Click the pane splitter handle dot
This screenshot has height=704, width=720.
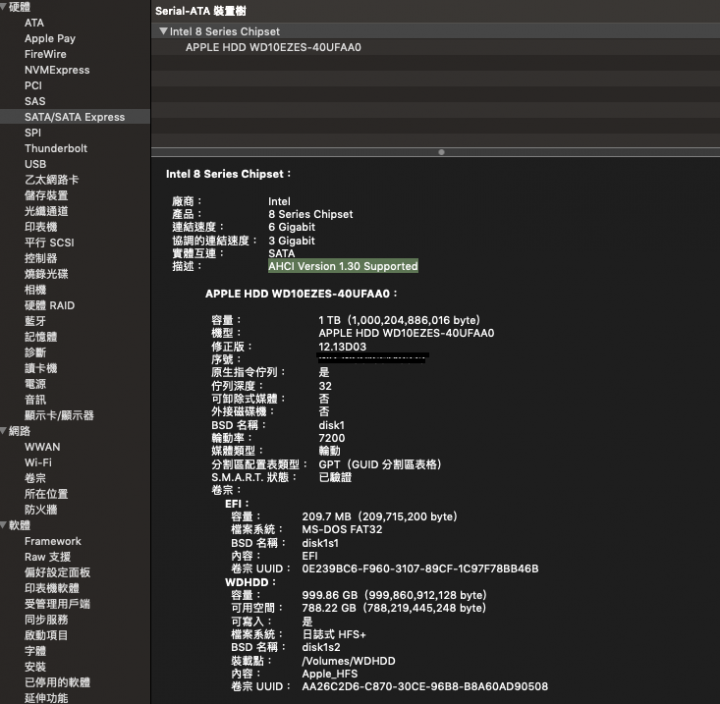(x=441, y=152)
